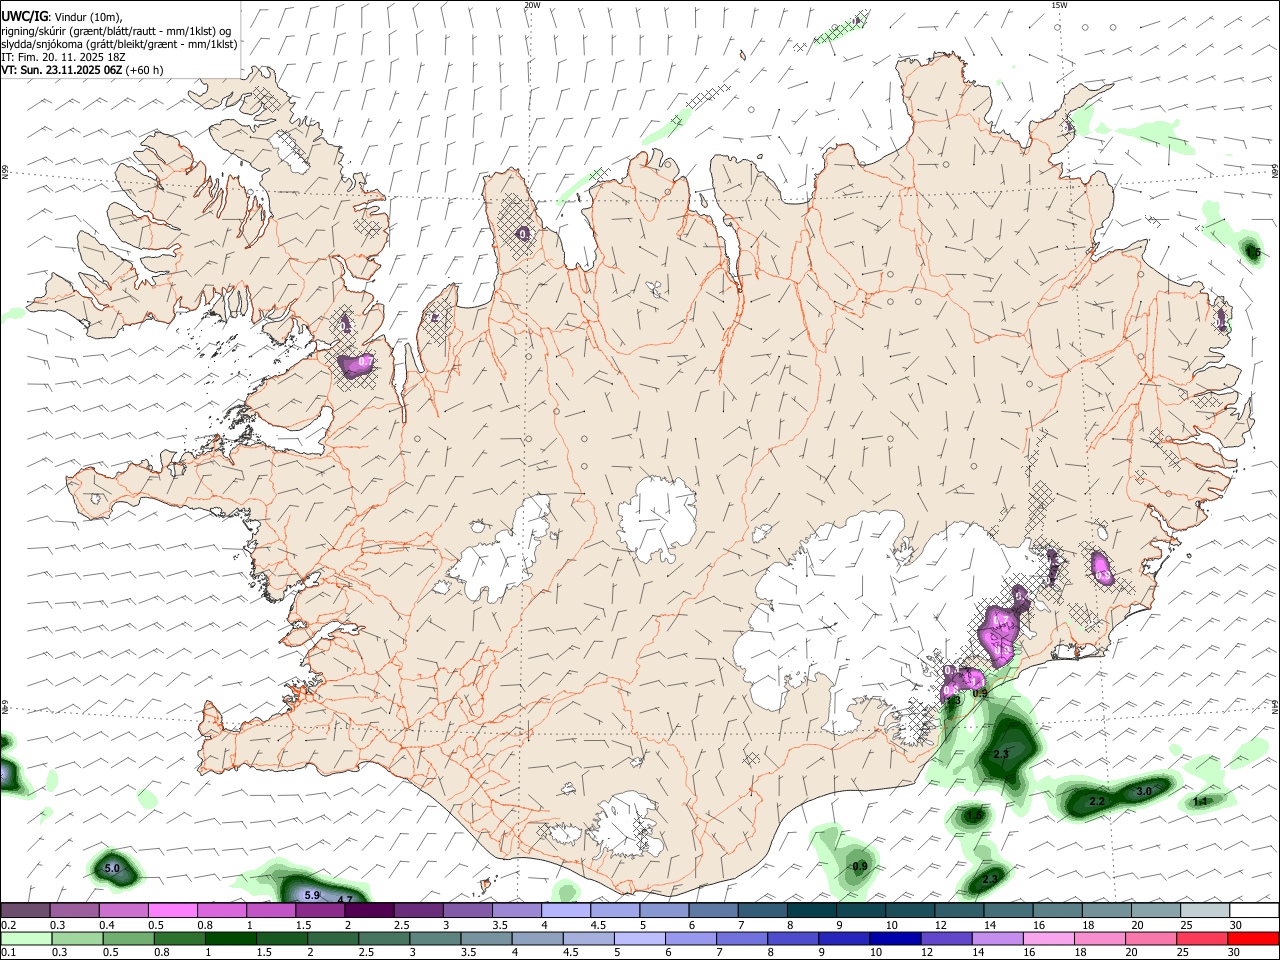
Task: Click the rainfall value '5.0' off the southwest coast
Action: pyautogui.click(x=112, y=869)
